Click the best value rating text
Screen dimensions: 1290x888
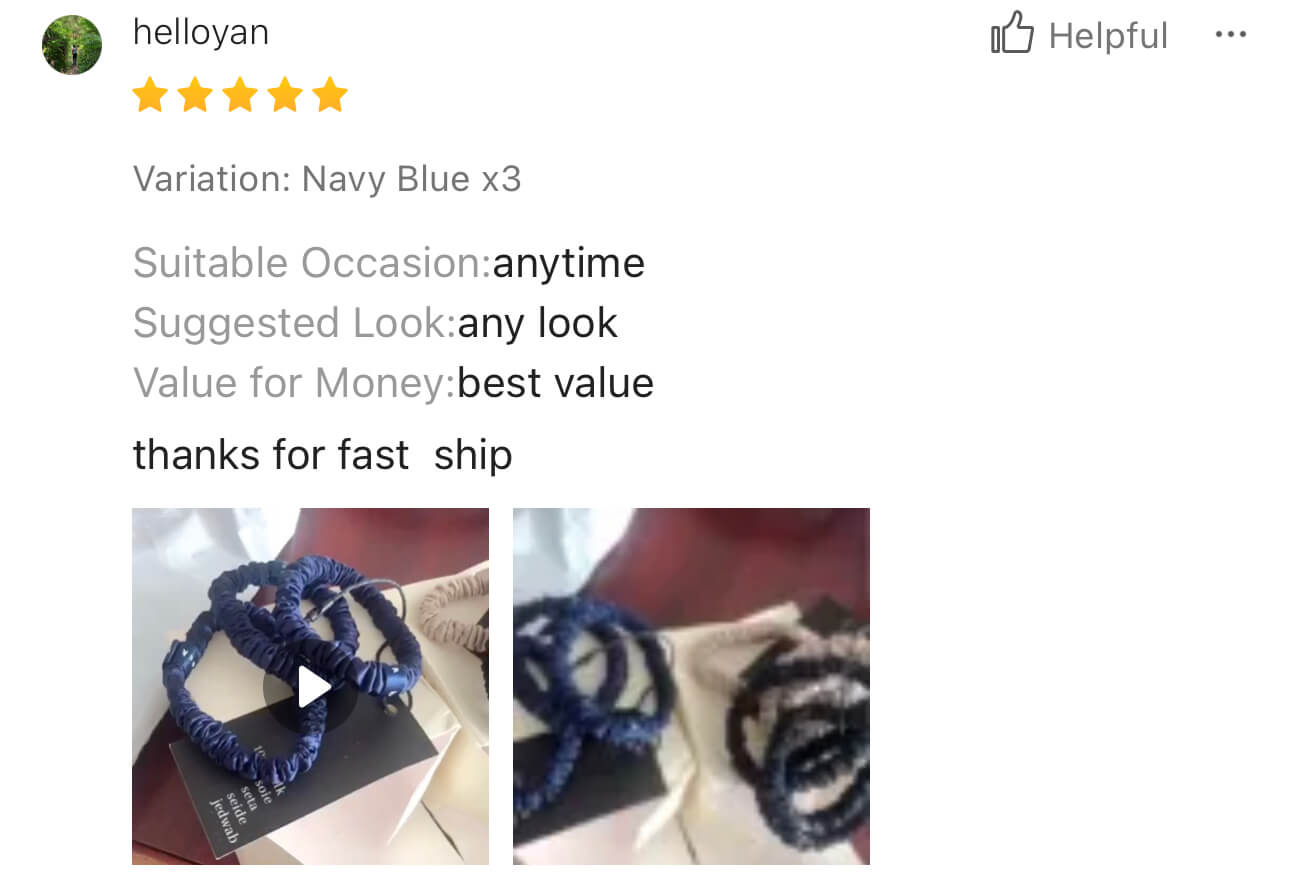[x=556, y=383]
